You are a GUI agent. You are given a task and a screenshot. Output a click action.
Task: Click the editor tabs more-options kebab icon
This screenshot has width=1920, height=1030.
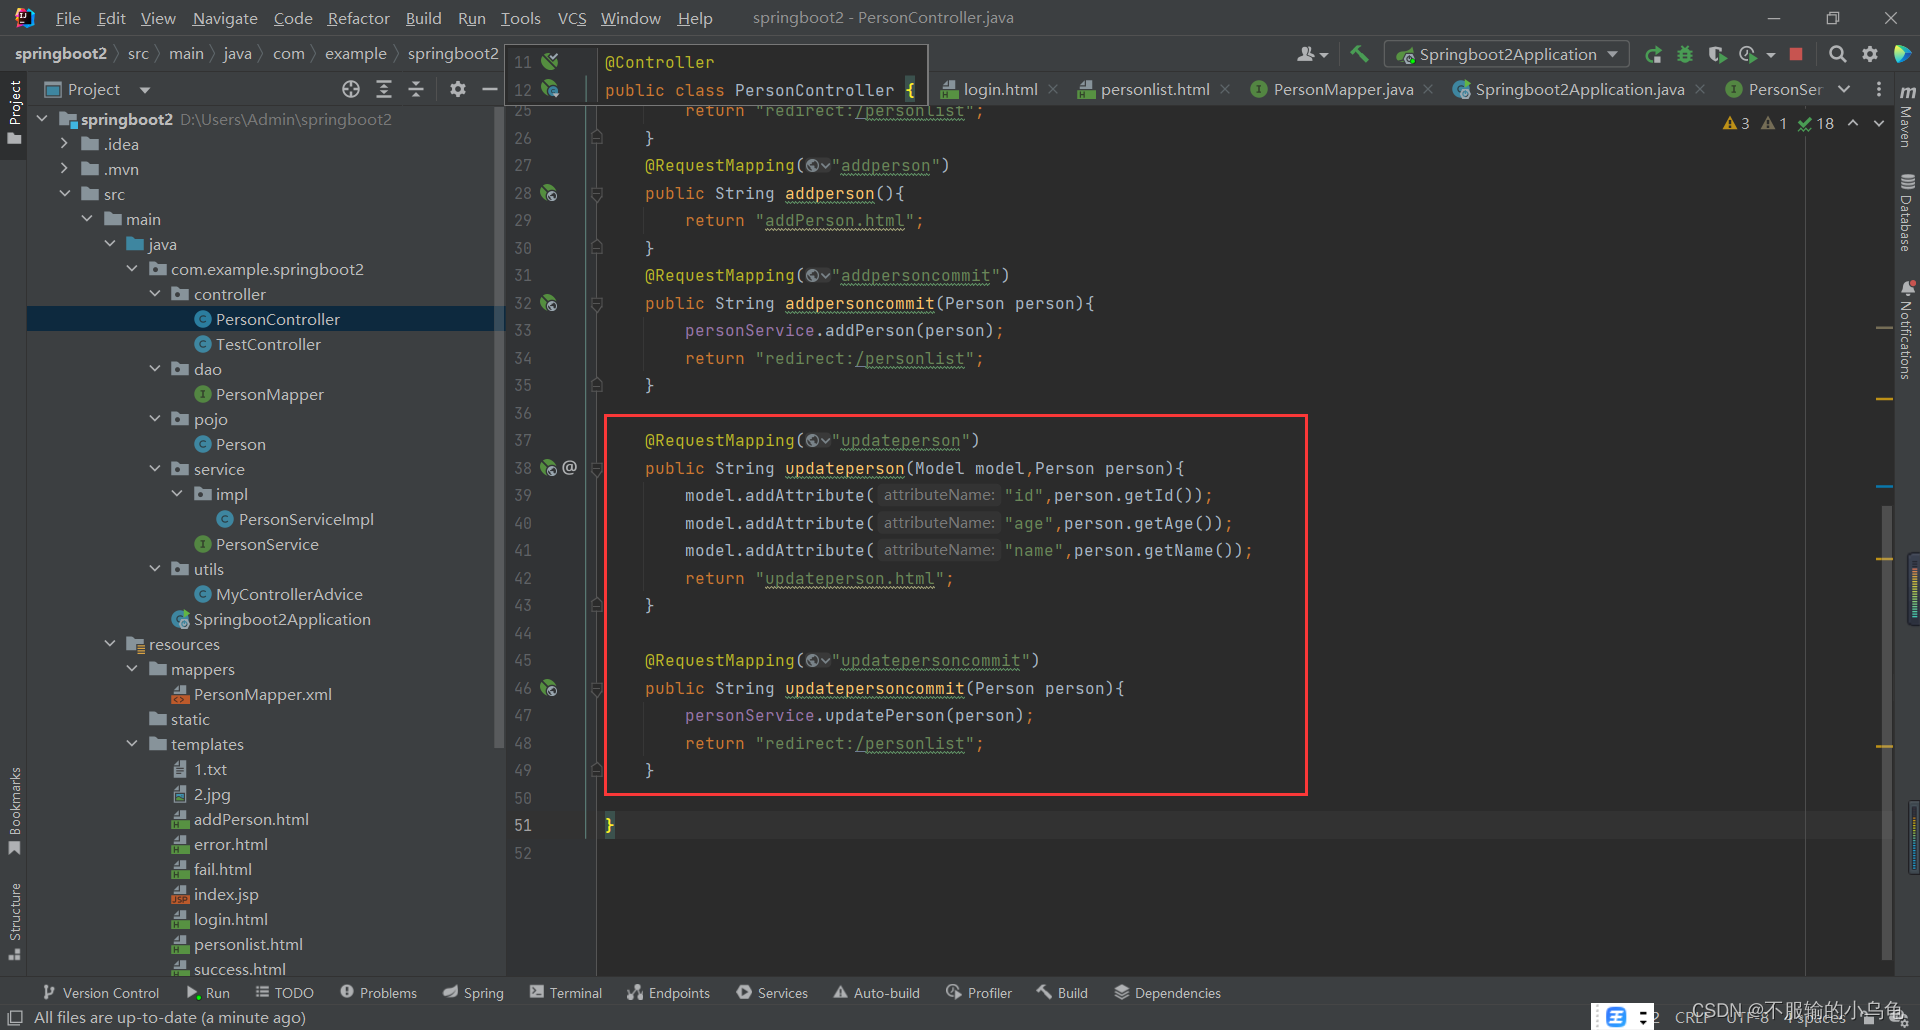point(1879,89)
